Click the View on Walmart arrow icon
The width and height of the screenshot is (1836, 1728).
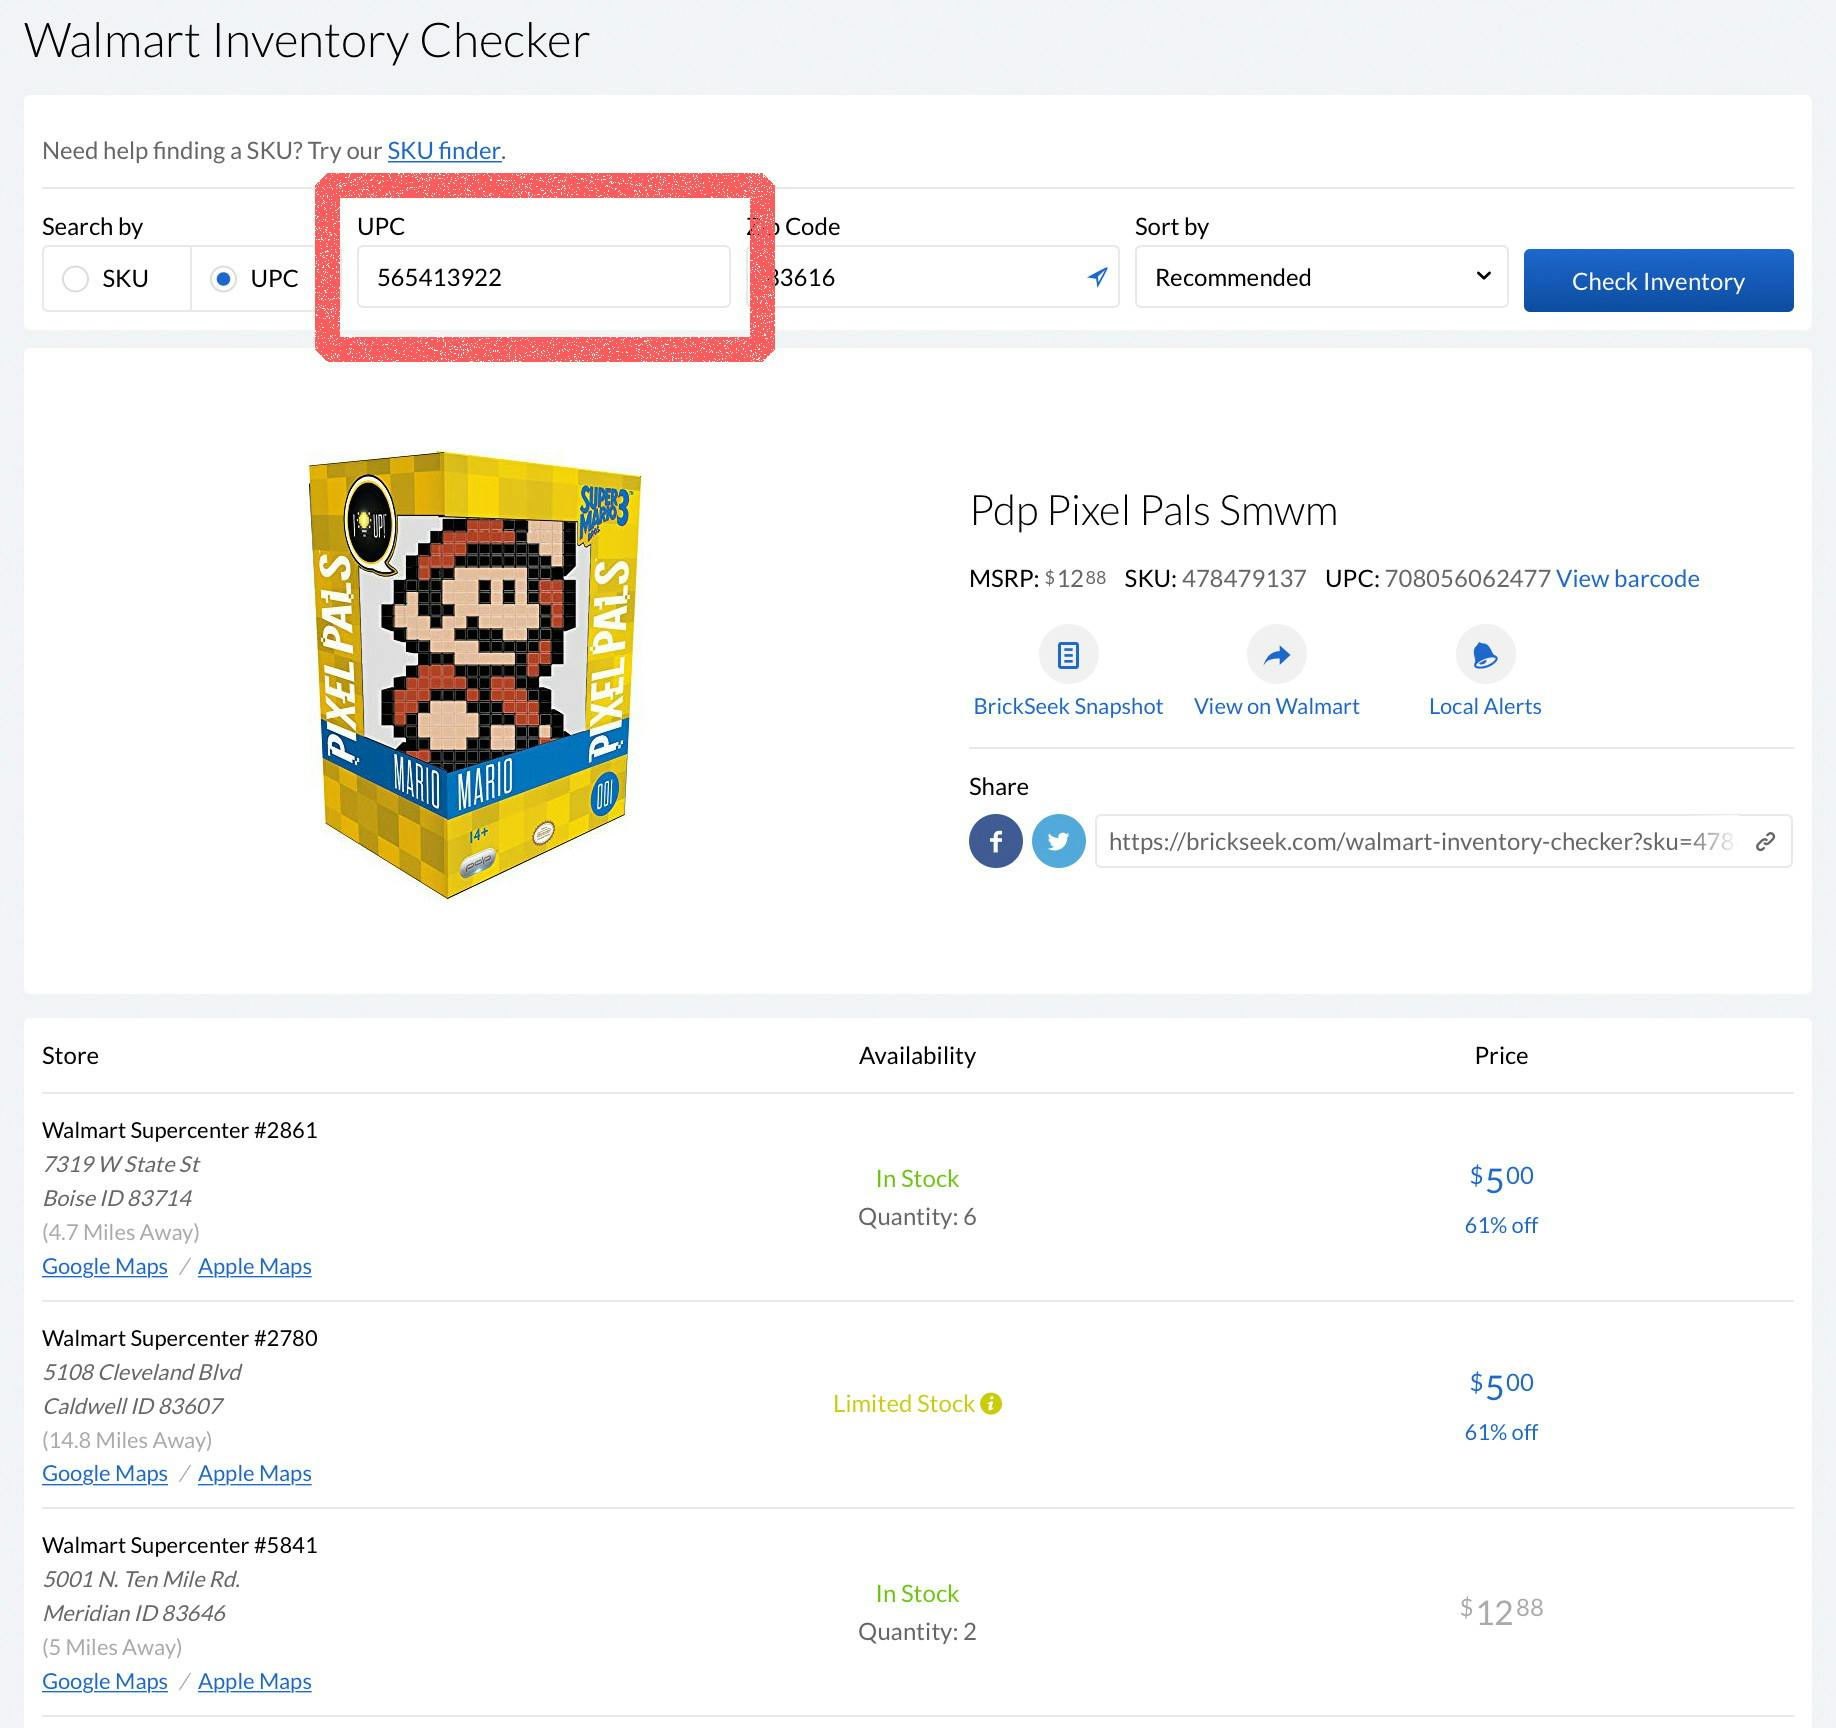[x=1276, y=655]
